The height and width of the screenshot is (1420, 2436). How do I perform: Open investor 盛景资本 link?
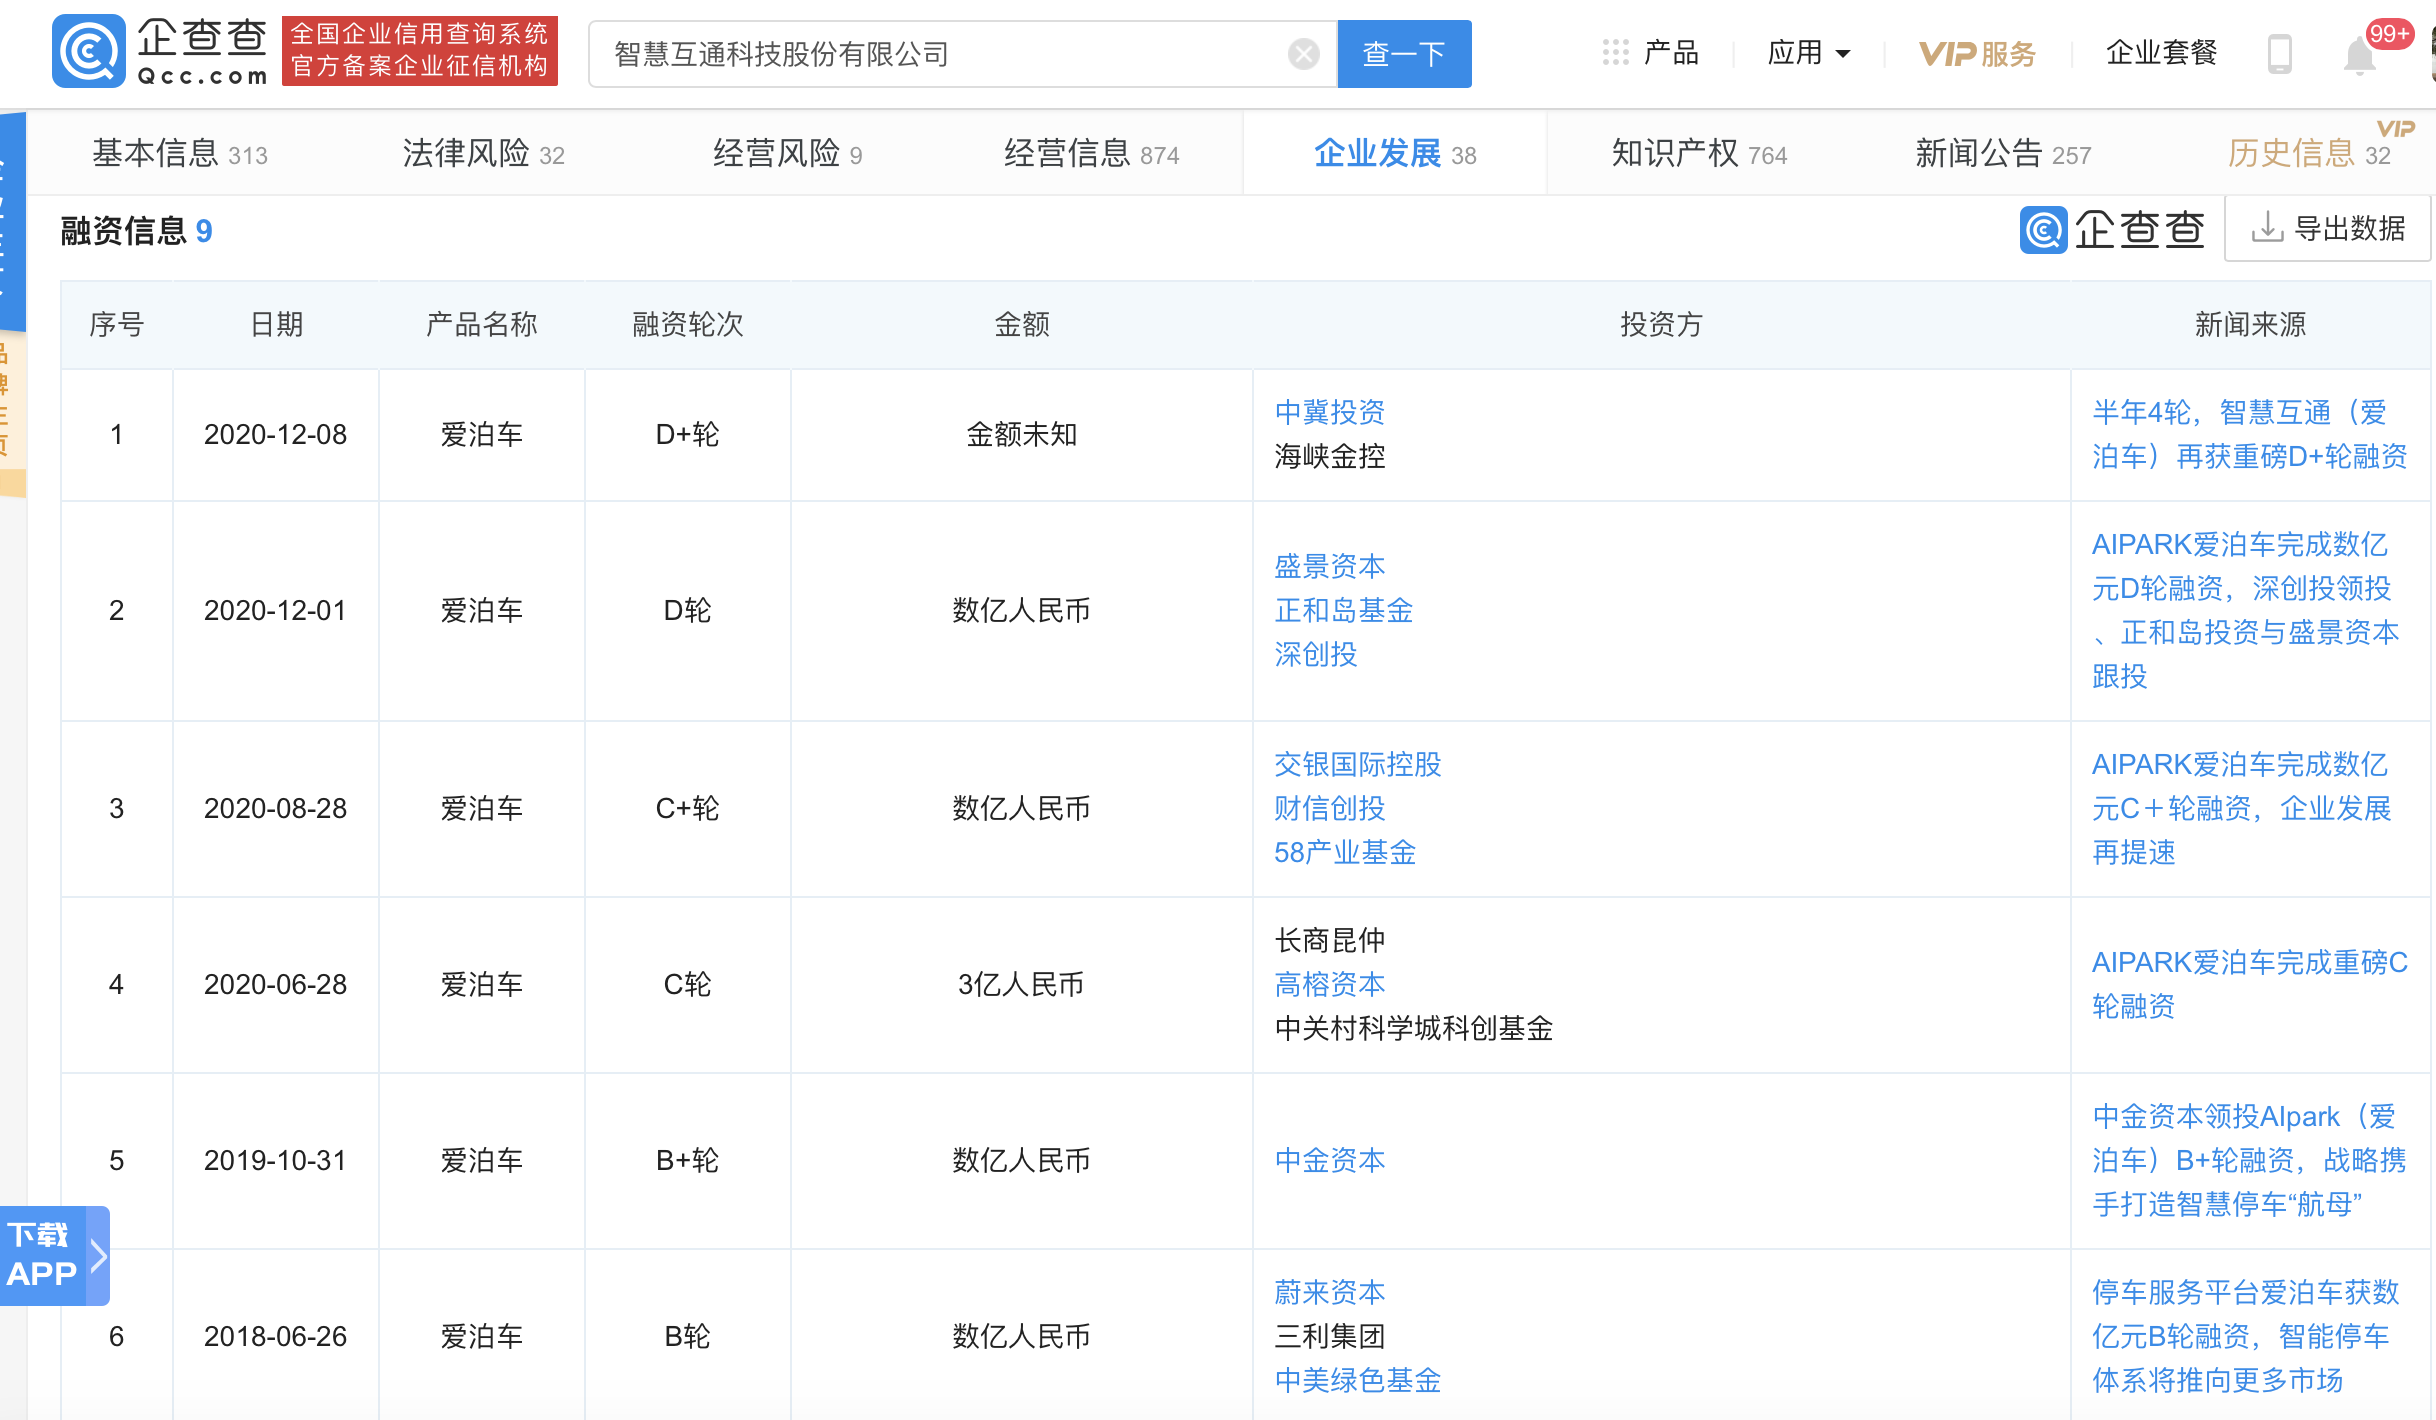click(x=1329, y=566)
